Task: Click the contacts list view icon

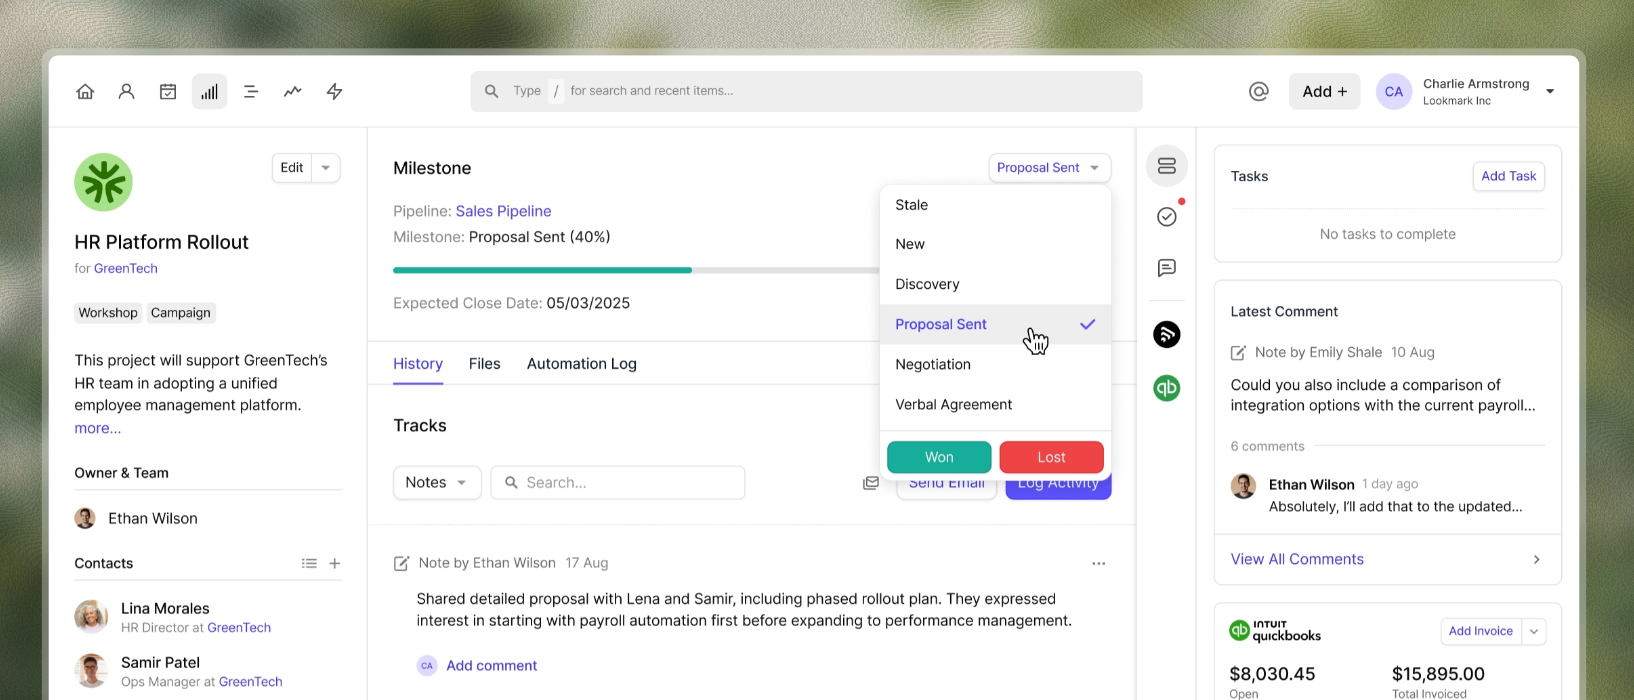Action: pos(309,563)
